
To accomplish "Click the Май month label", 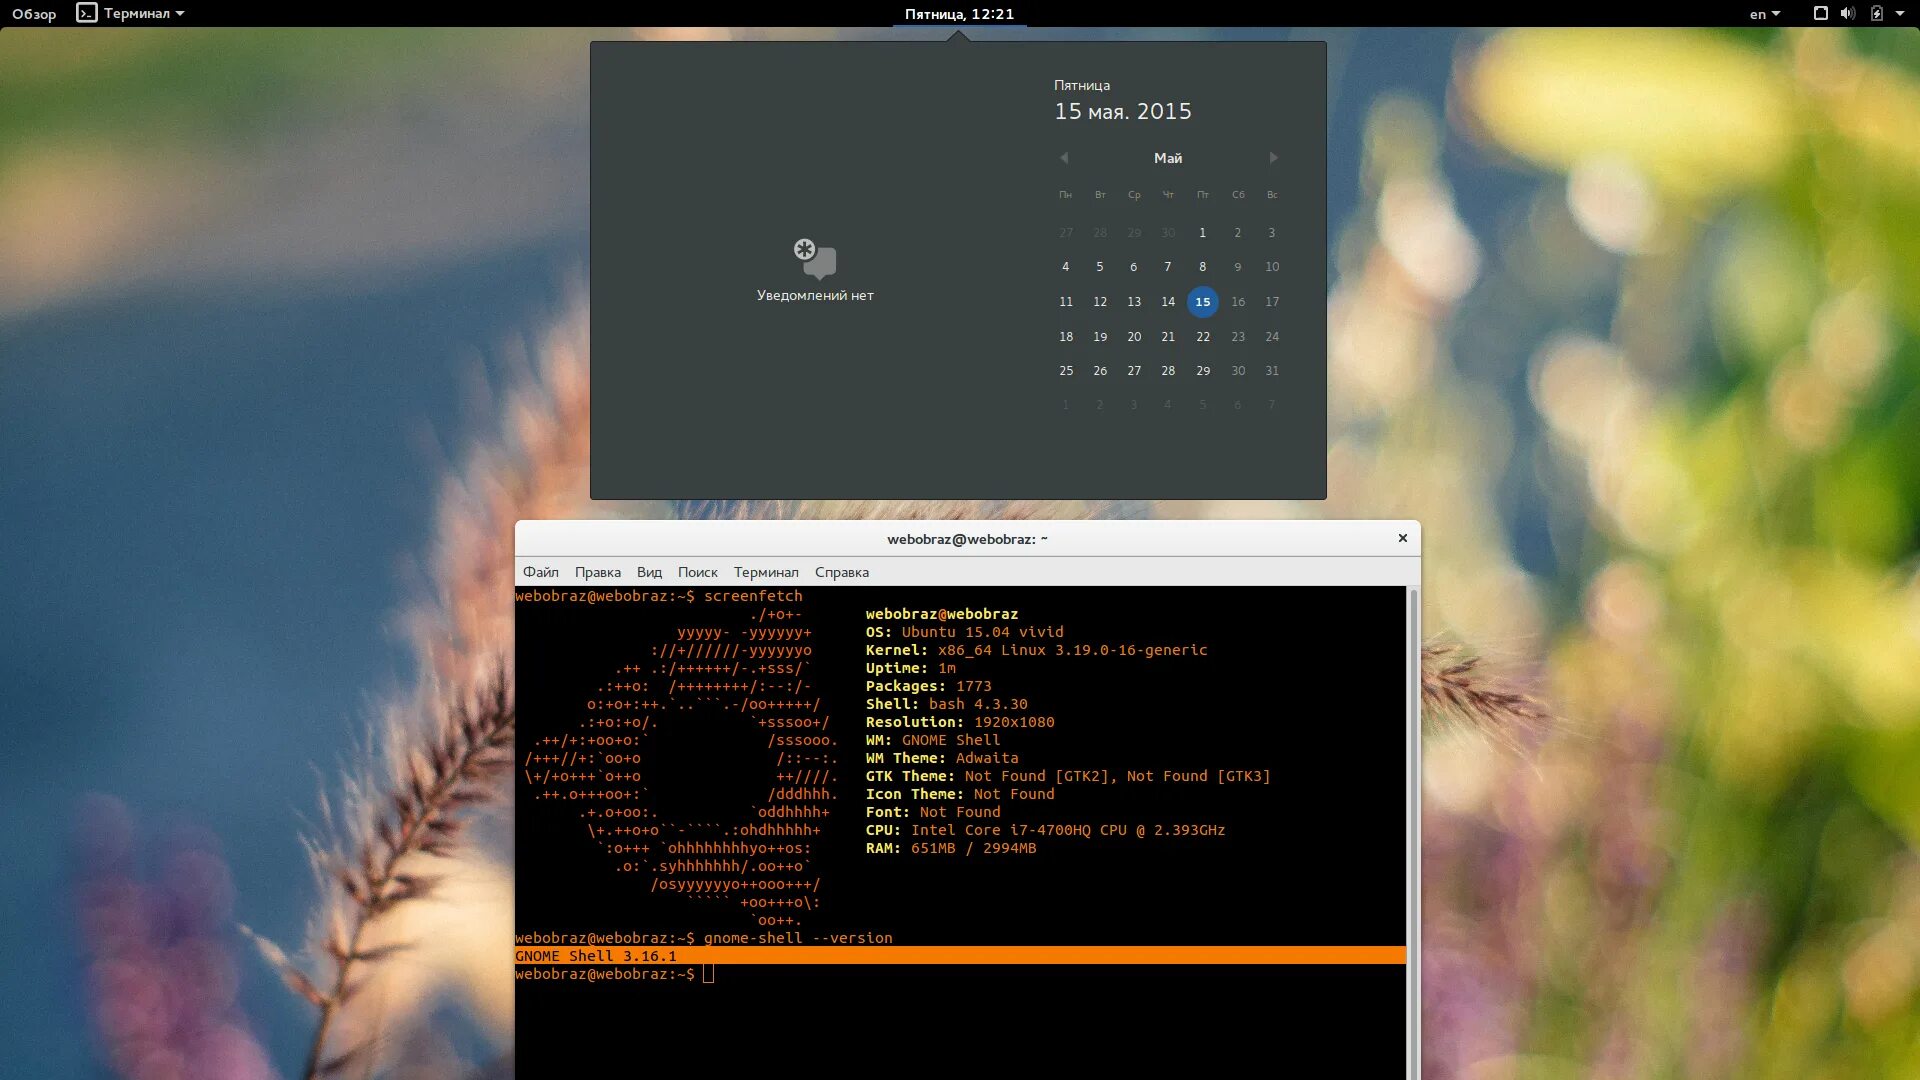I will click(x=1167, y=158).
